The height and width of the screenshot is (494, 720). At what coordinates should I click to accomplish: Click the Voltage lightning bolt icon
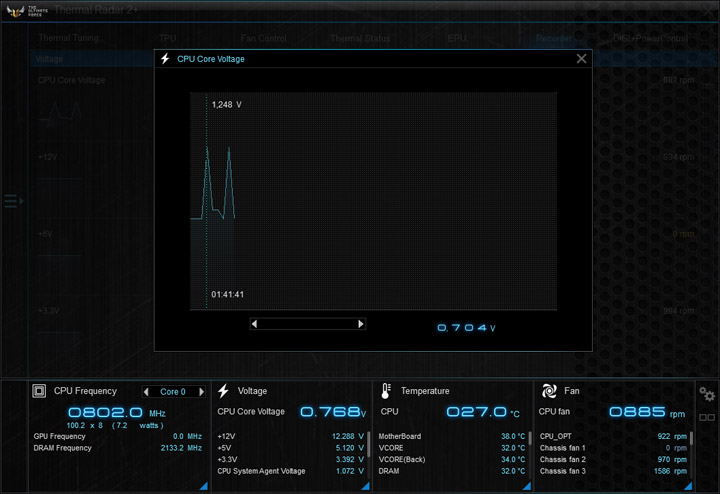click(223, 391)
